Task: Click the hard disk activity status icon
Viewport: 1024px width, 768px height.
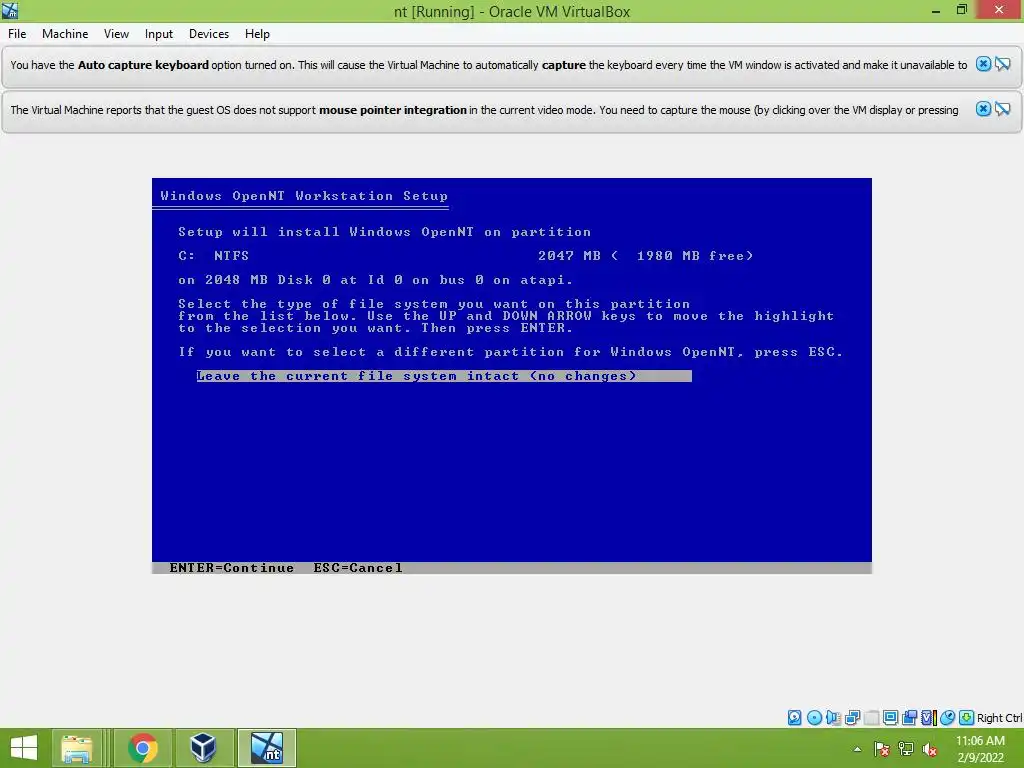Action: pyautogui.click(x=794, y=718)
